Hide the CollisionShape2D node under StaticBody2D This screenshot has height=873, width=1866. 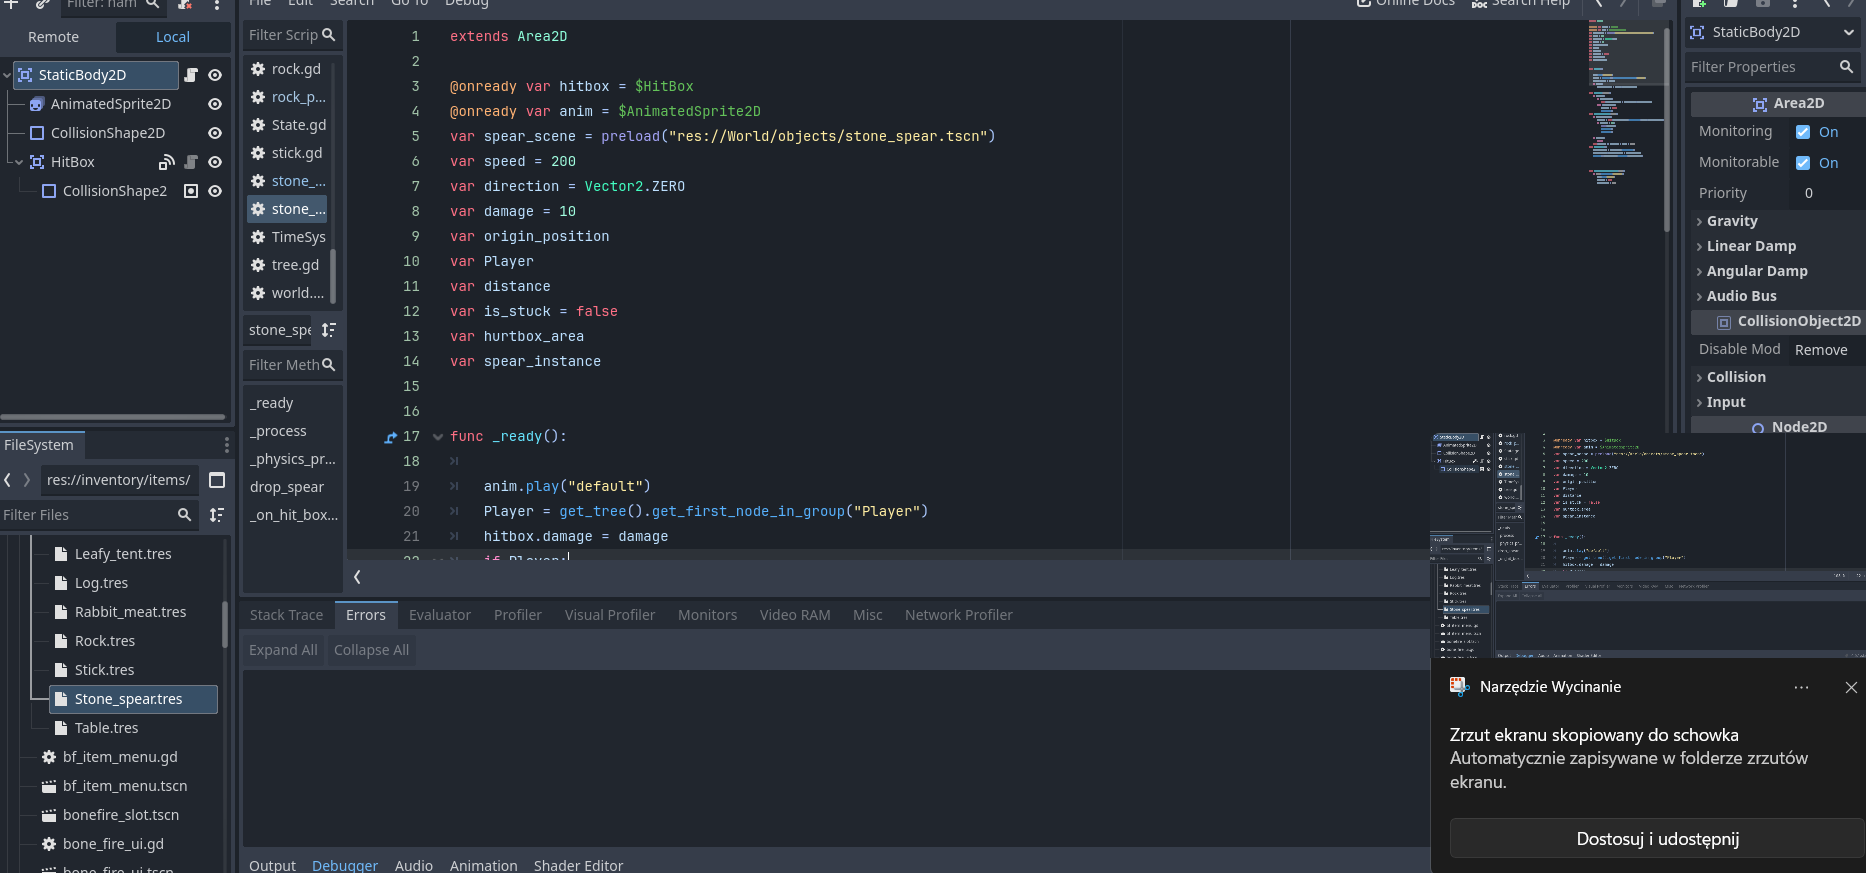click(215, 133)
